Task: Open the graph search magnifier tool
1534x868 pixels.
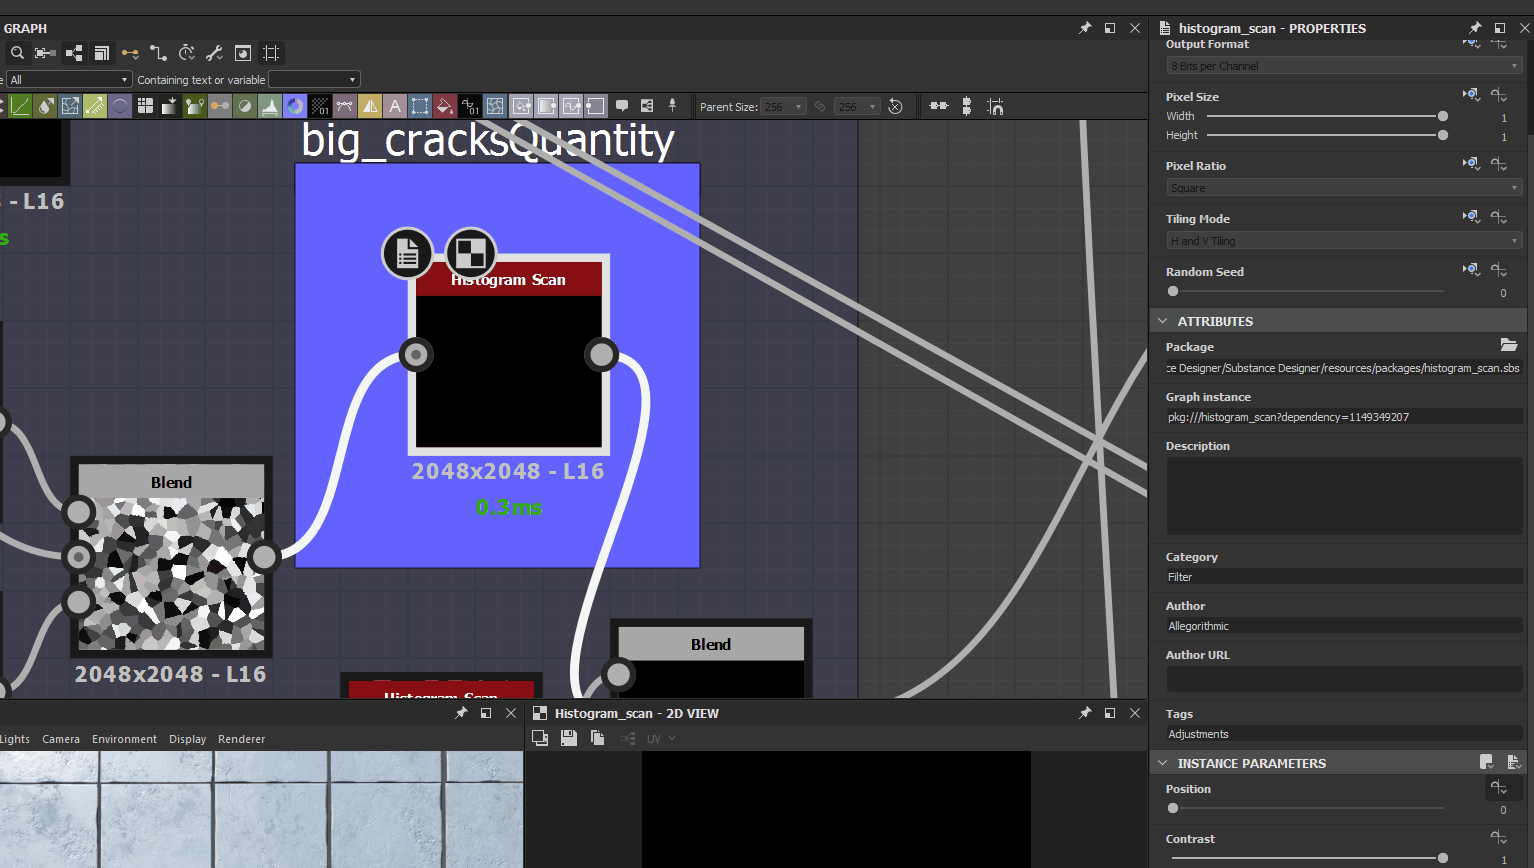Action: (17, 53)
